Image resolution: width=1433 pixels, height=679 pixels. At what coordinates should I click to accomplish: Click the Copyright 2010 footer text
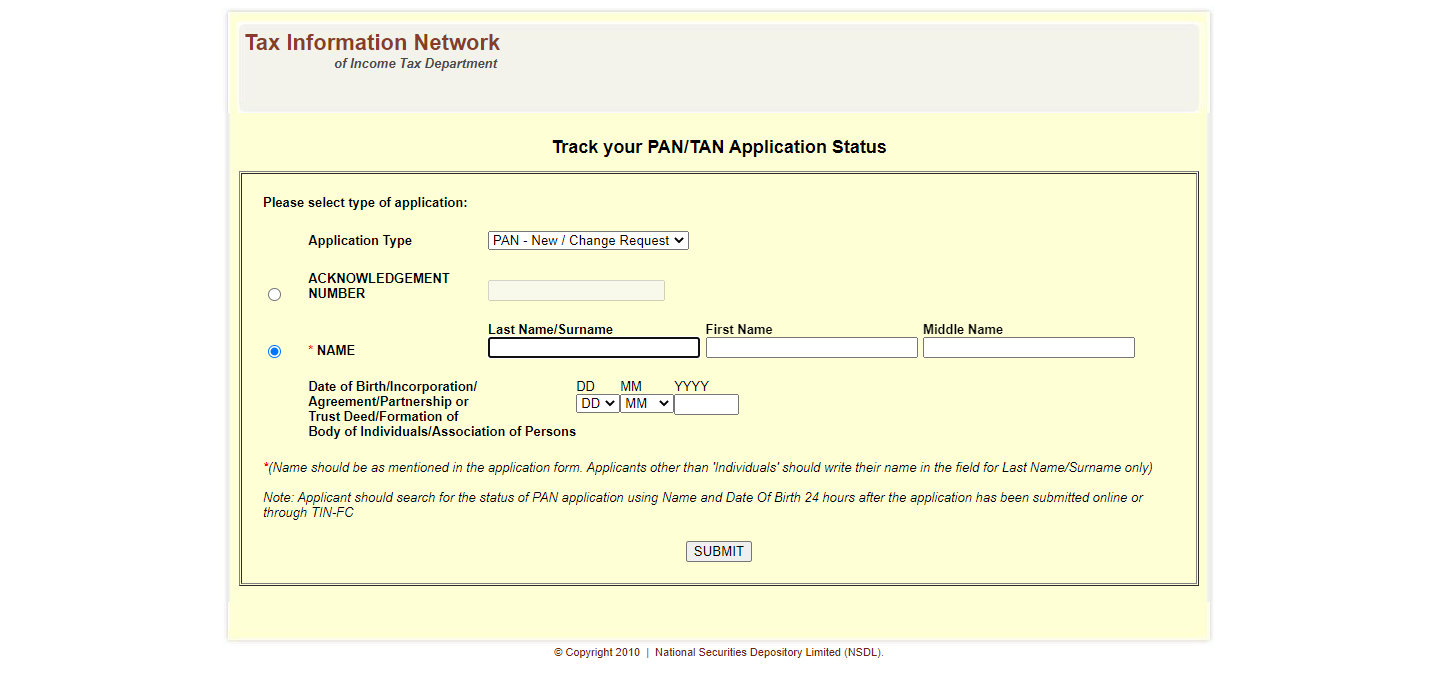pos(597,653)
